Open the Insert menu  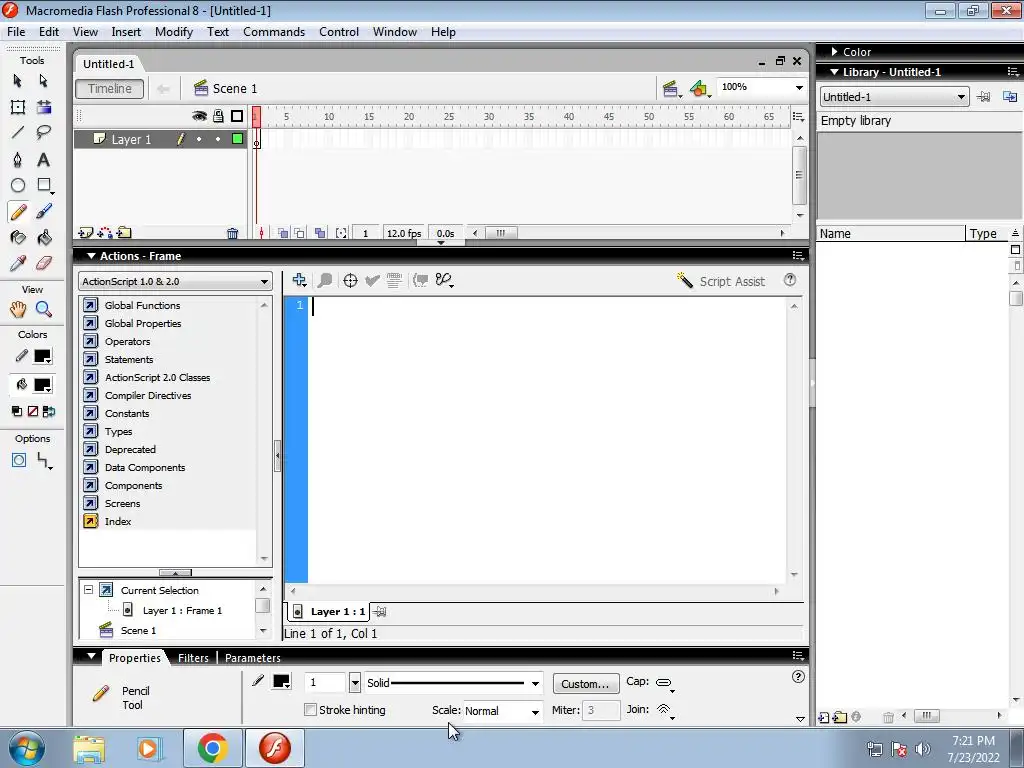(126, 32)
